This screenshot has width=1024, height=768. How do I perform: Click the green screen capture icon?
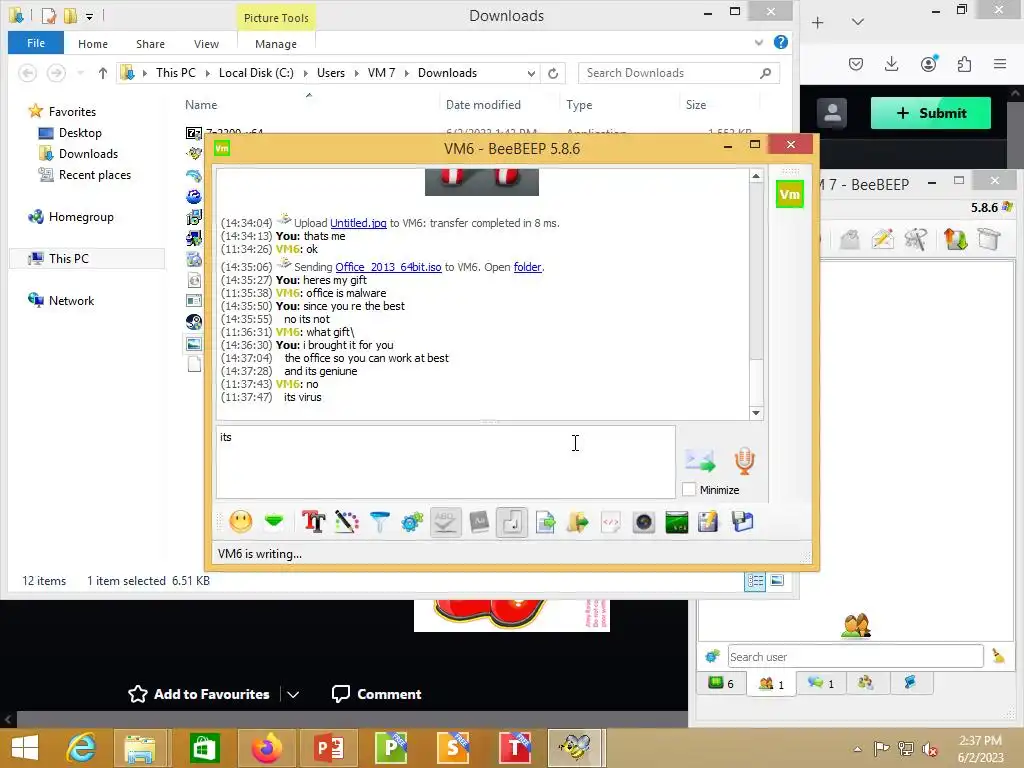[677, 521]
